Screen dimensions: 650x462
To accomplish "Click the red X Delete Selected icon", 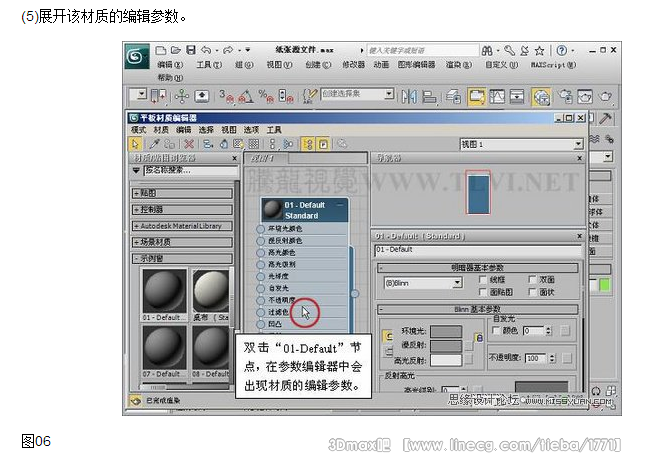I will [189, 144].
